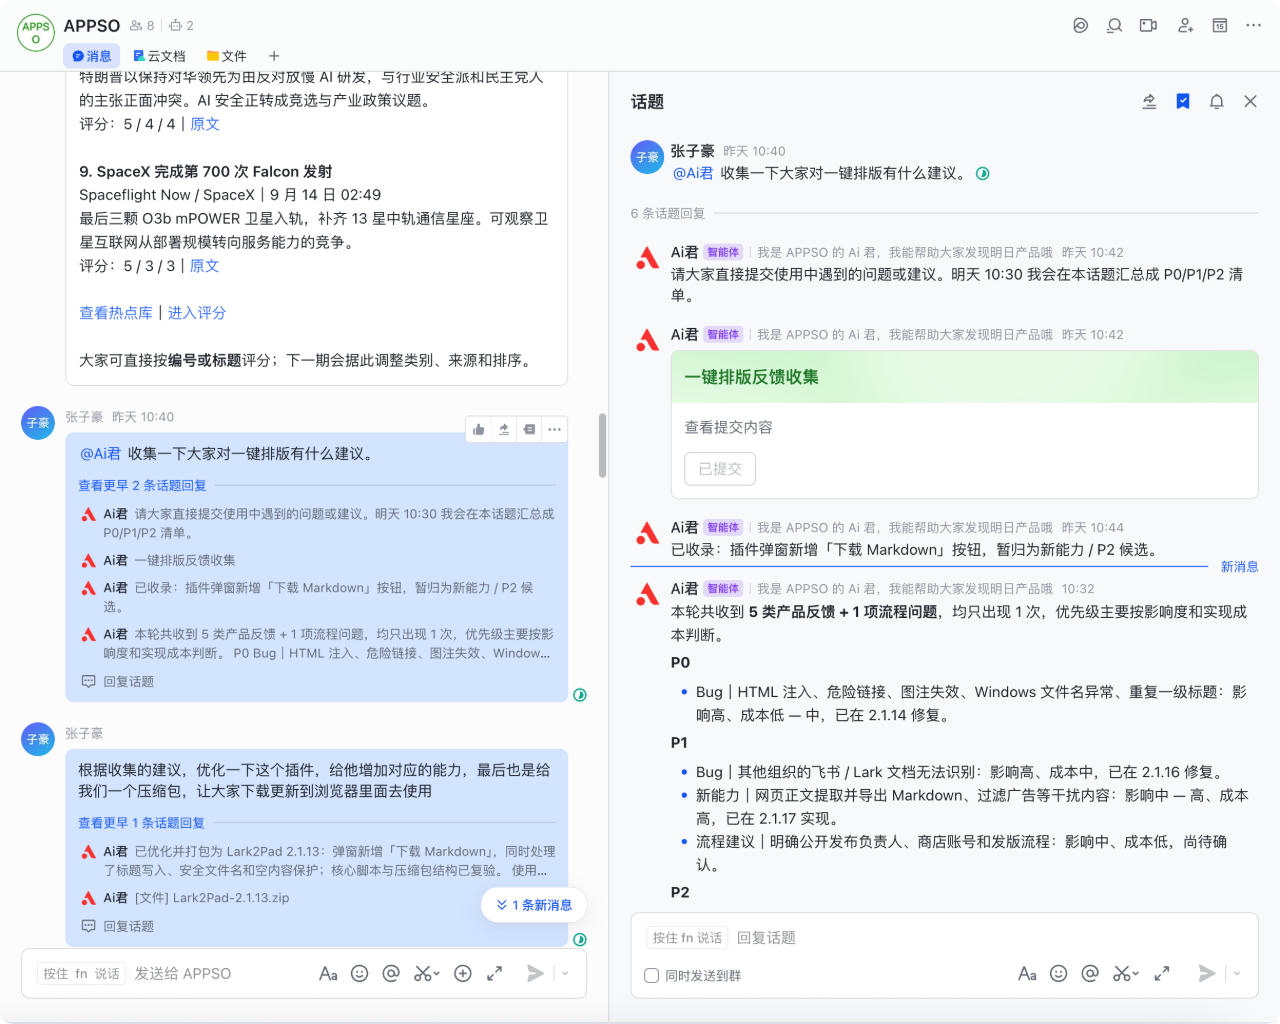Click the add member icon in the top bar
This screenshot has width=1280, height=1024.
click(x=1185, y=25)
